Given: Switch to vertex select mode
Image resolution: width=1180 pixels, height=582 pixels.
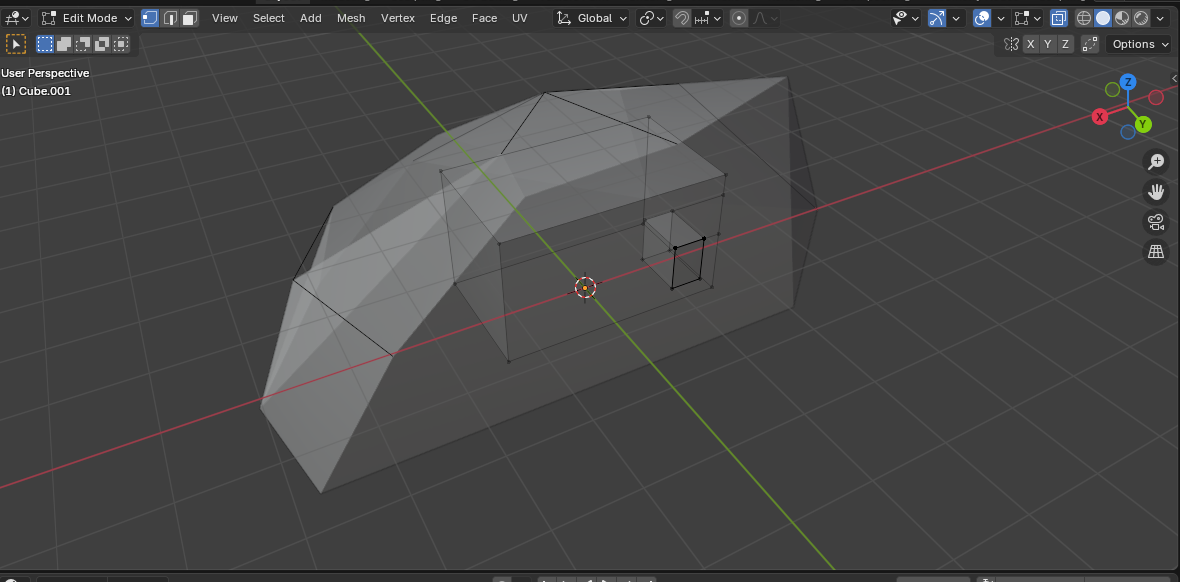Looking at the screenshot, I should tap(150, 18).
